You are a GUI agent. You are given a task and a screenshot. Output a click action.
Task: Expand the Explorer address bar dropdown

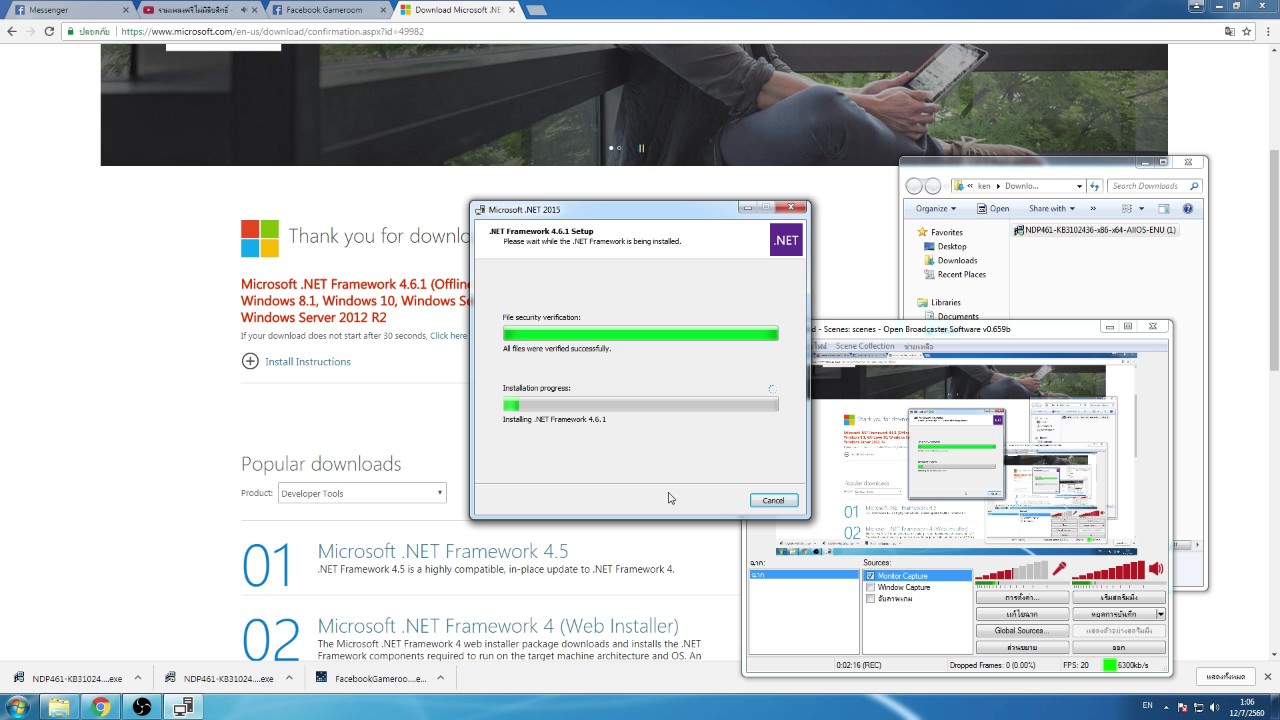pyautogui.click(x=1079, y=186)
